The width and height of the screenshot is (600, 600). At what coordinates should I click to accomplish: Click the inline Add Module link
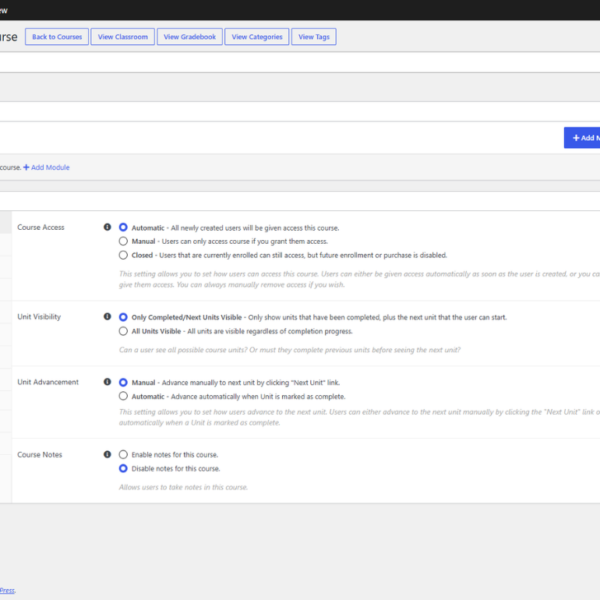click(47, 167)
